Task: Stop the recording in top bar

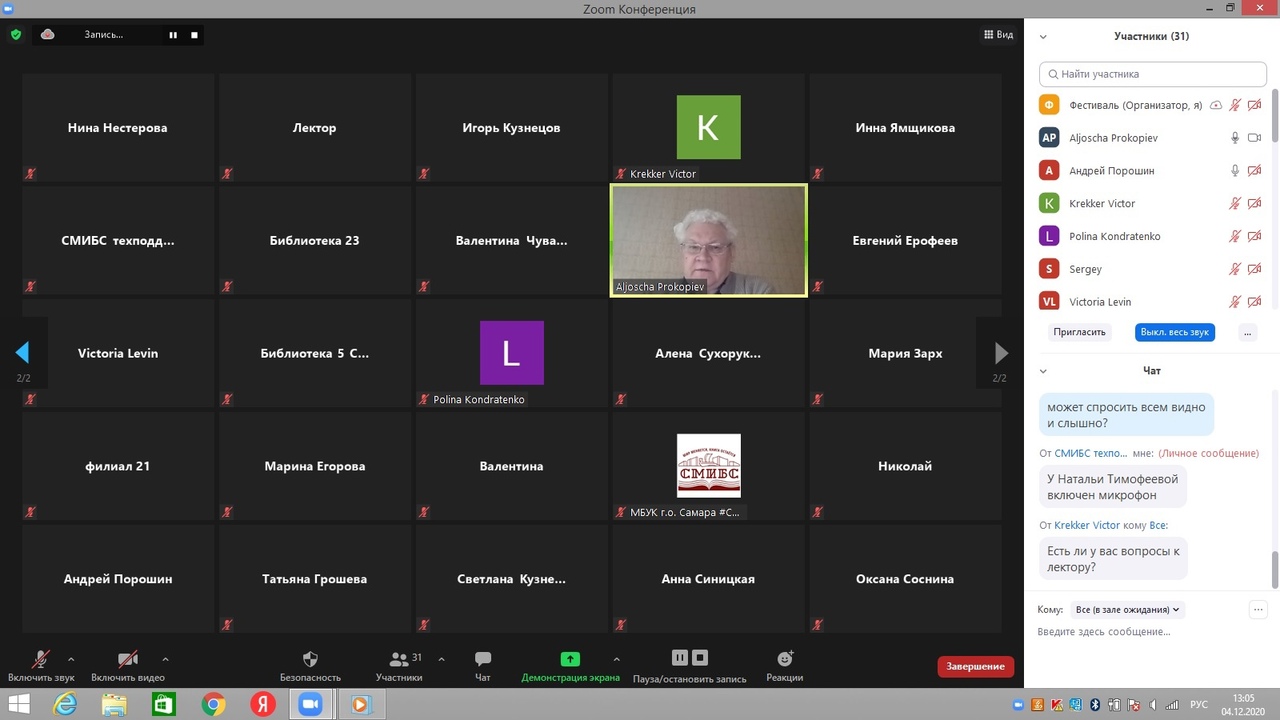Action: click(x=194, y=35)
